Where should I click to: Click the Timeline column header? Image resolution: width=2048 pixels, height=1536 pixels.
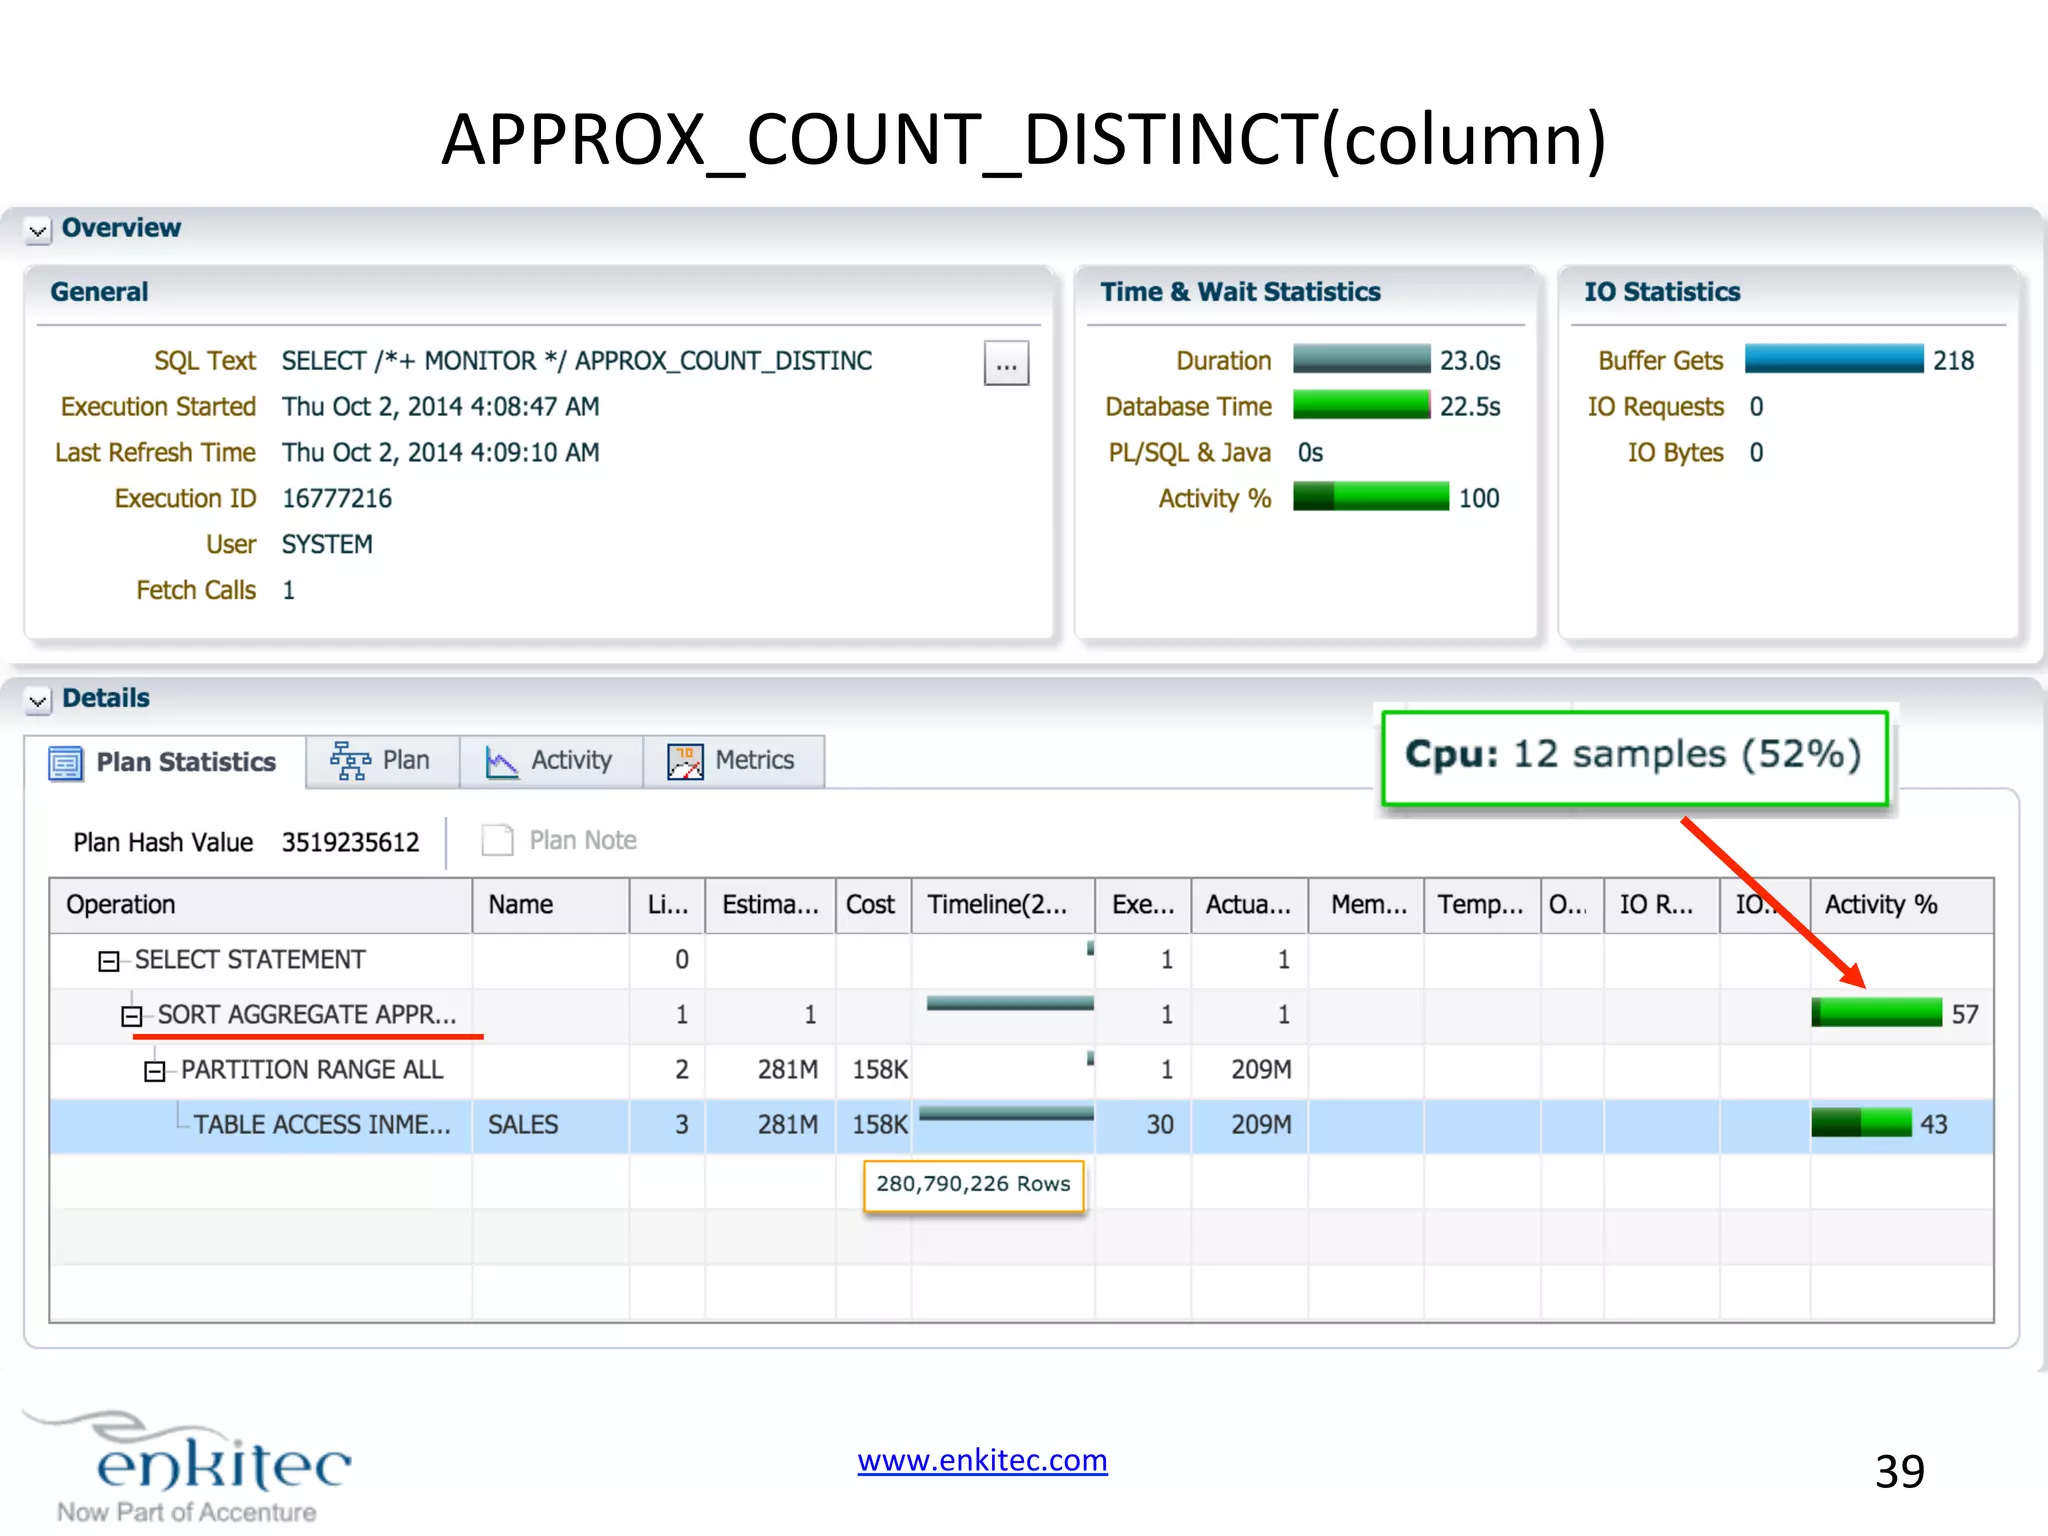tap(1003, 905)
